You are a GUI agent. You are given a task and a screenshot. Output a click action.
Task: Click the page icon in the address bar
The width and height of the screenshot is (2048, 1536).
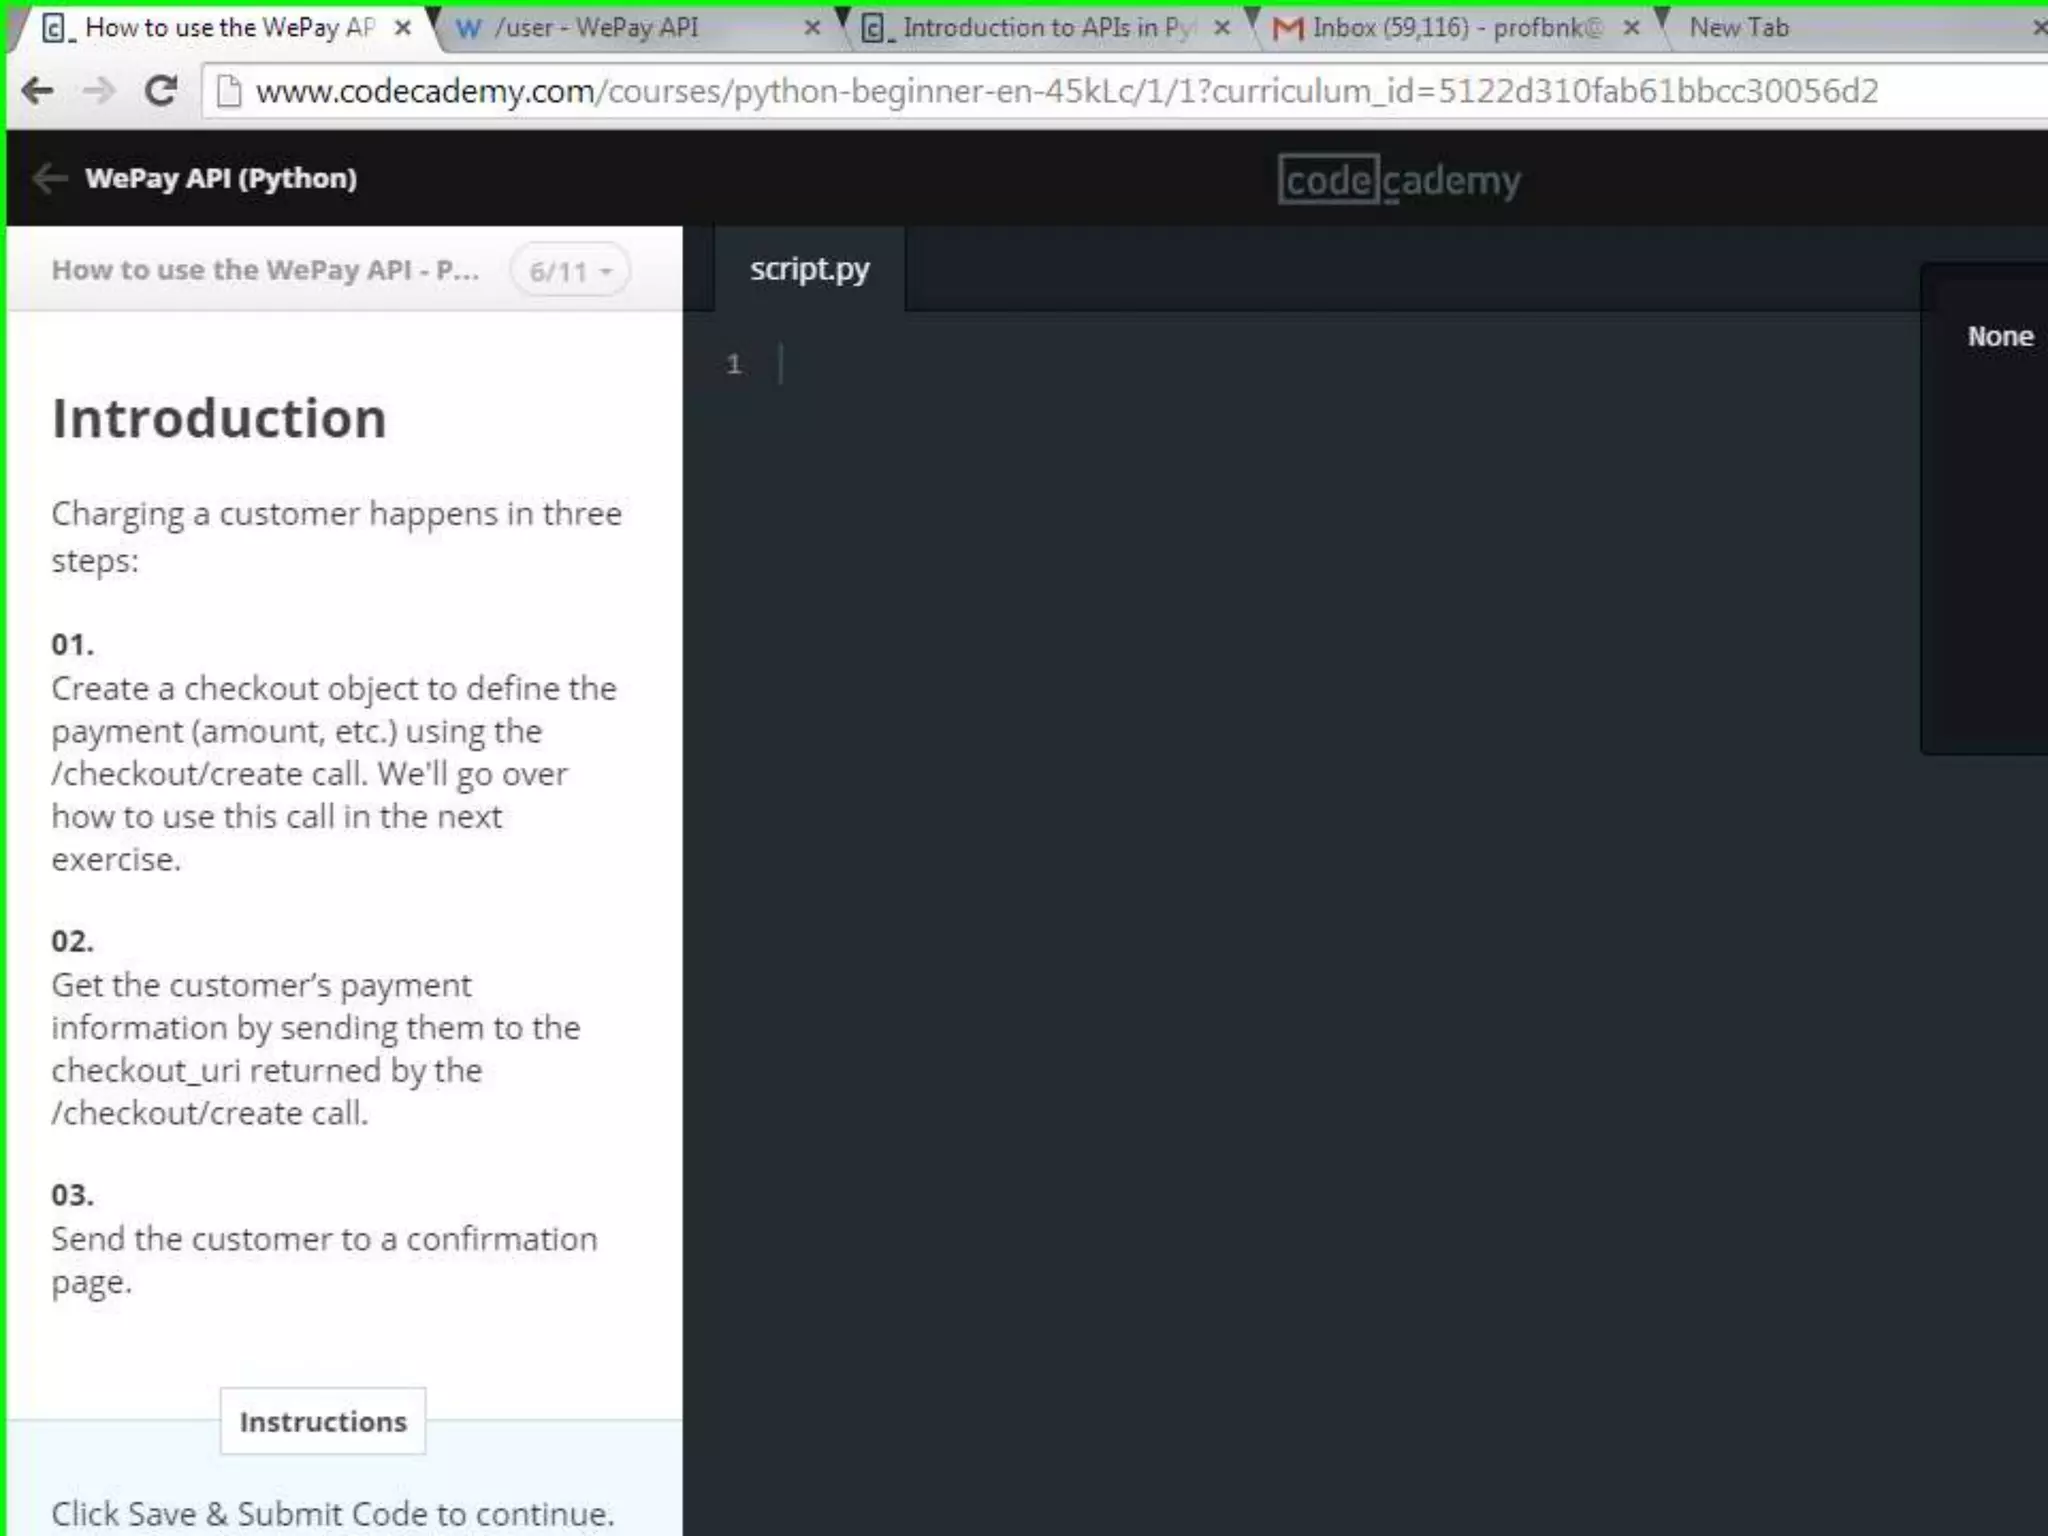pyautogui.click(x=229, y=91)
